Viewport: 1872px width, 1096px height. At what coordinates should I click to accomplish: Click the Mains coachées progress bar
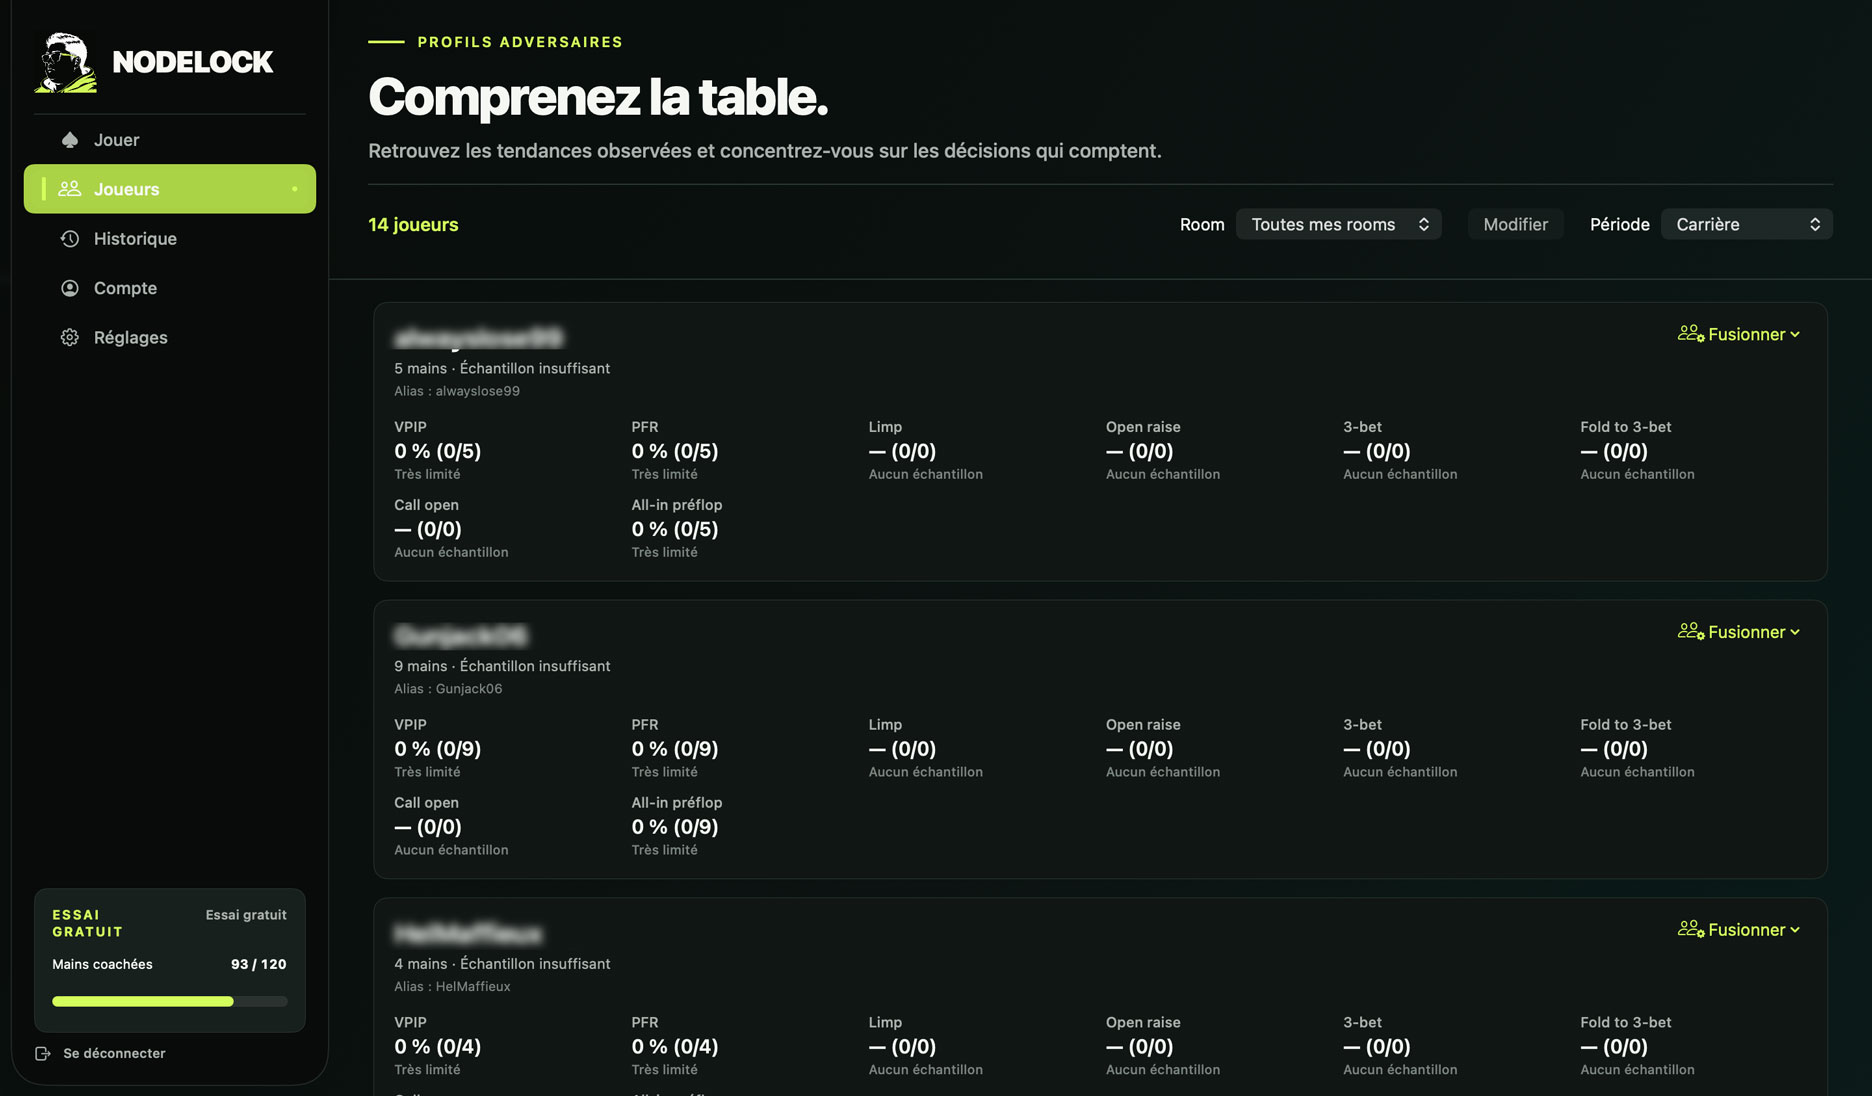(170, 1001)
